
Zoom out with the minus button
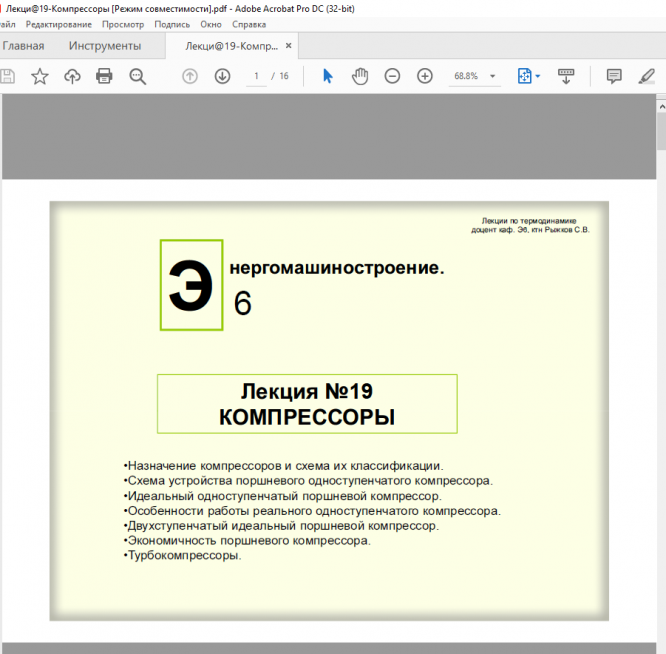pyautogui.click(x=393, y=76)
